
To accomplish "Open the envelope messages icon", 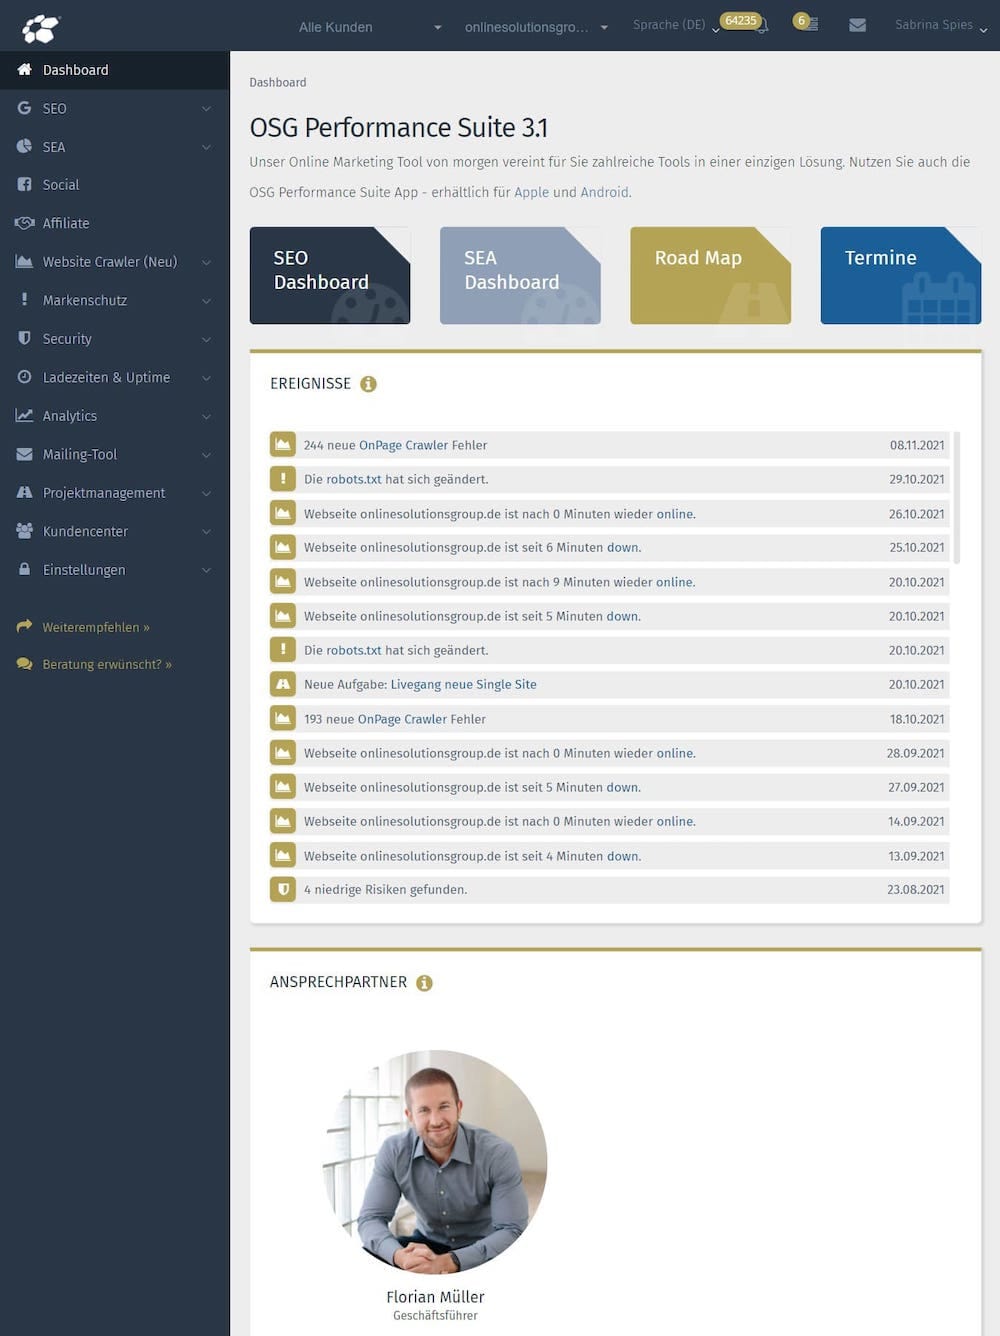I will coord(857,25).
